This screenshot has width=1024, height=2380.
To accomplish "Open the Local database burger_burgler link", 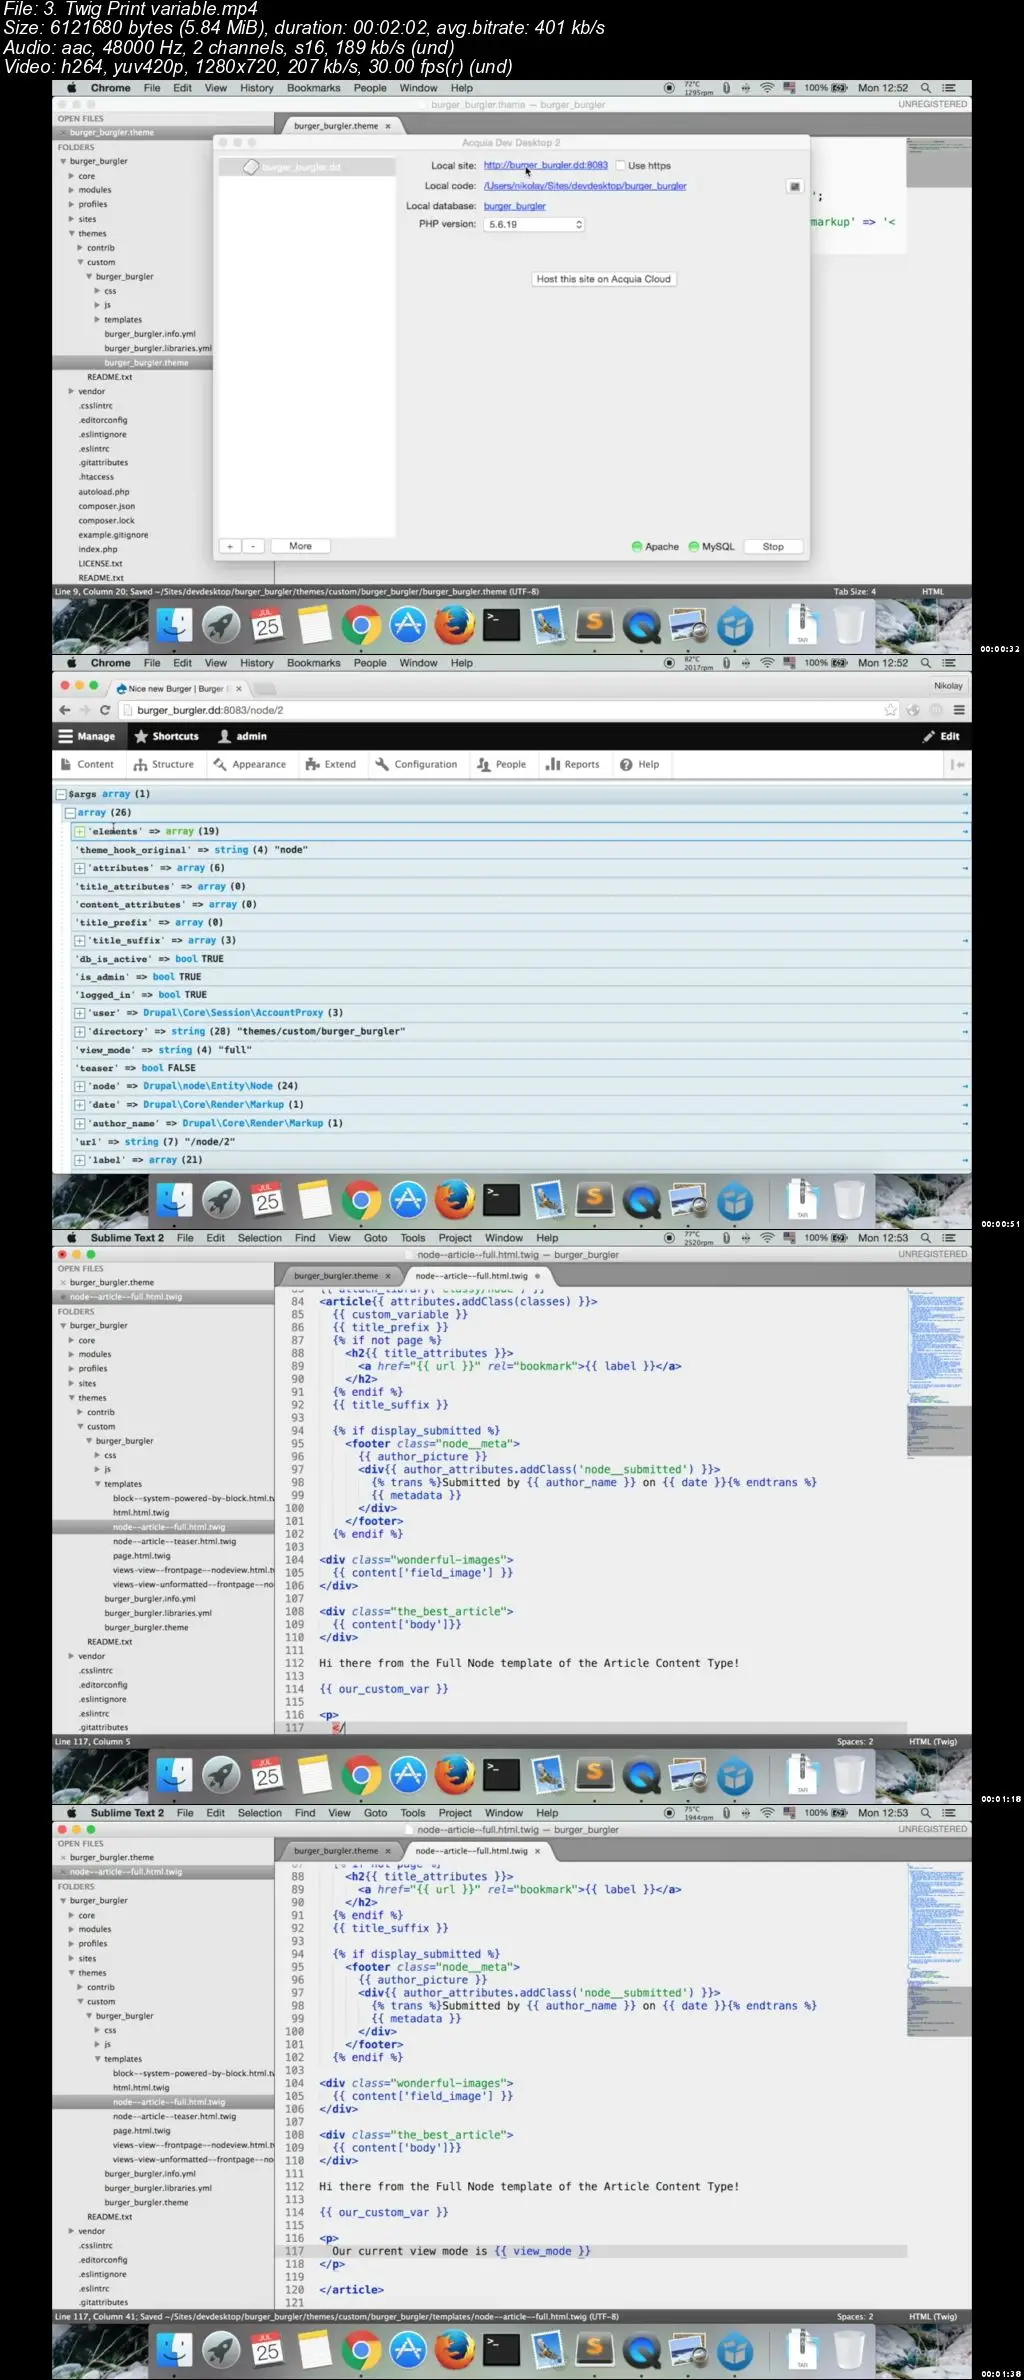I will 515,206.
